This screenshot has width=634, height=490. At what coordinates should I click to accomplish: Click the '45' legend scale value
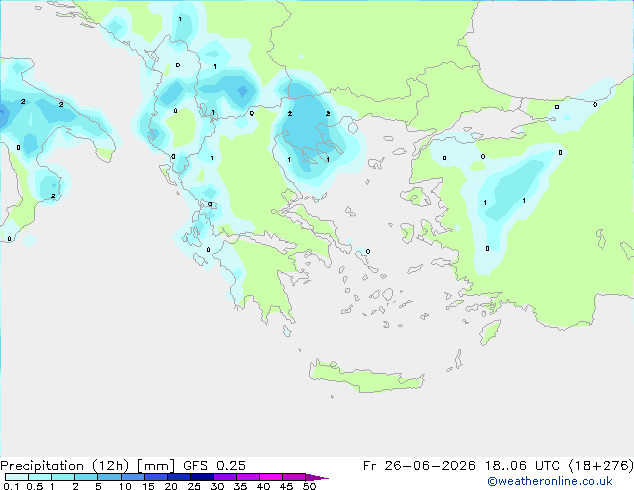point(287,486)
